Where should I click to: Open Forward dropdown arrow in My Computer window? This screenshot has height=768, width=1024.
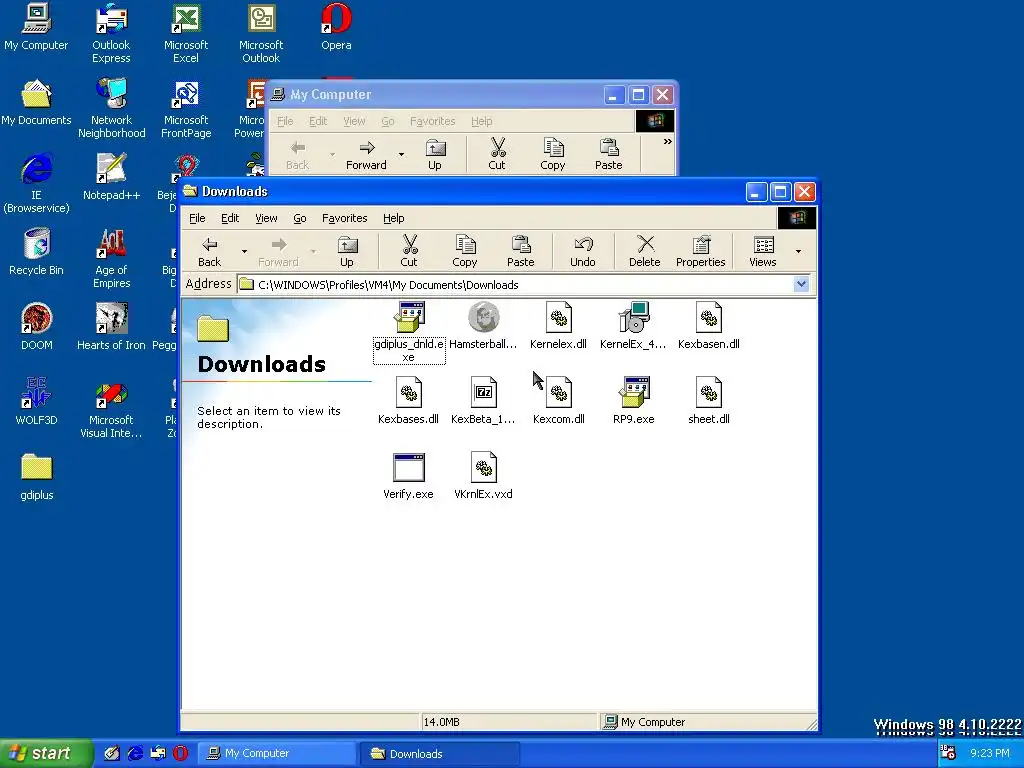[x=401, y=155]
